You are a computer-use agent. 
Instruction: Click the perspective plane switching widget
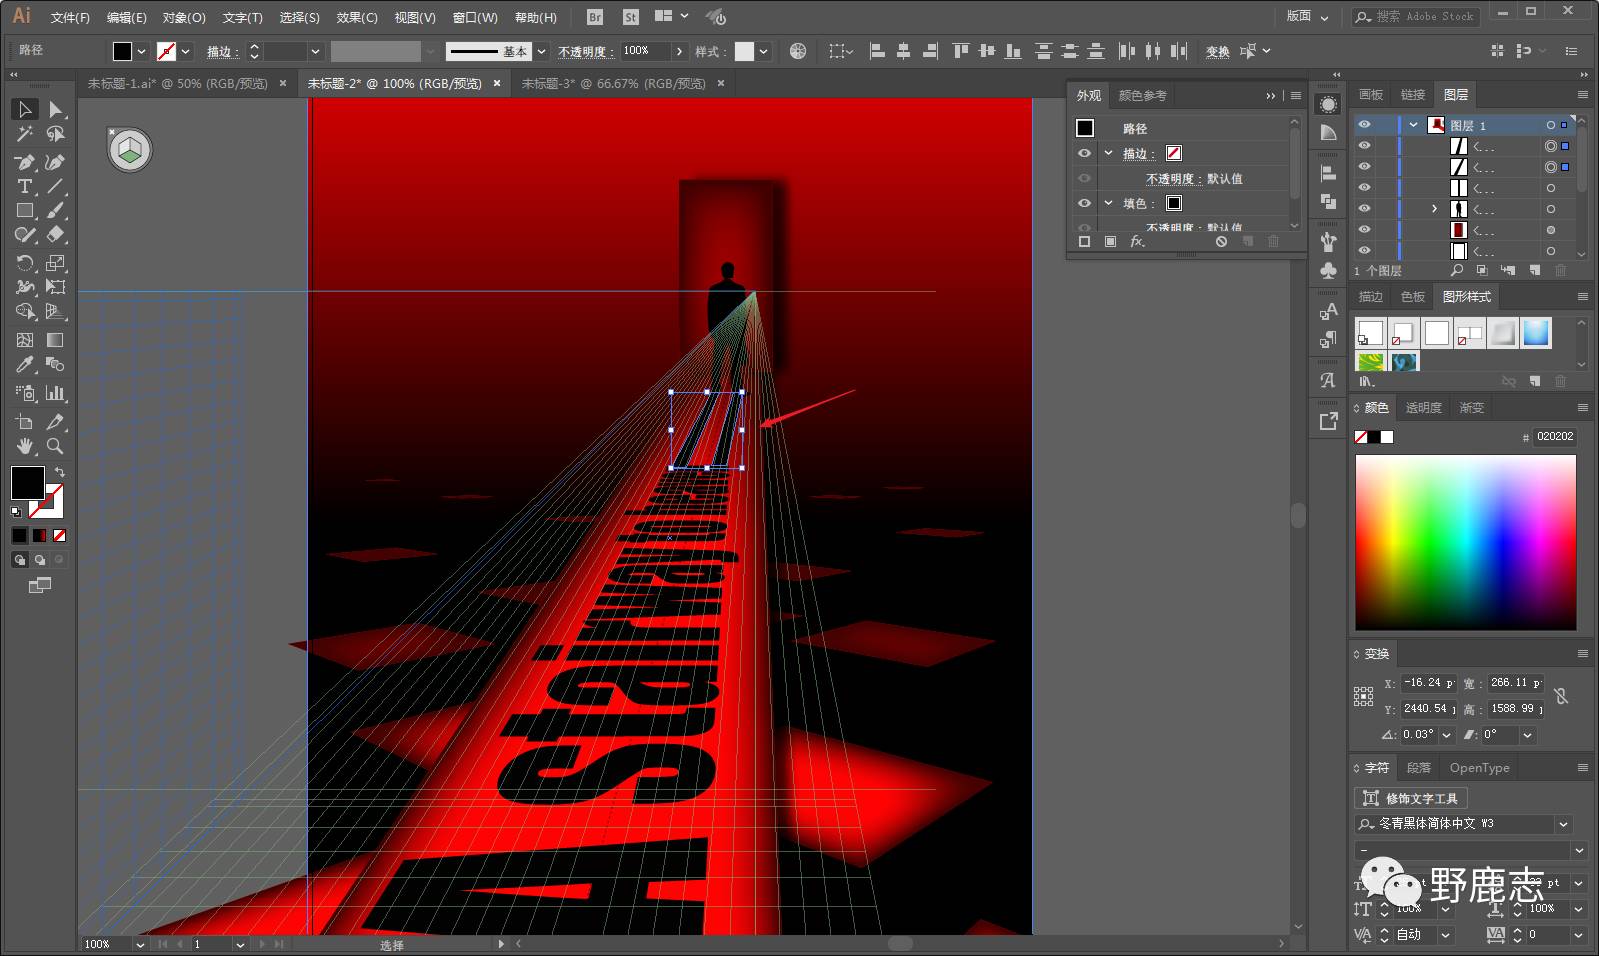(130, 151)
